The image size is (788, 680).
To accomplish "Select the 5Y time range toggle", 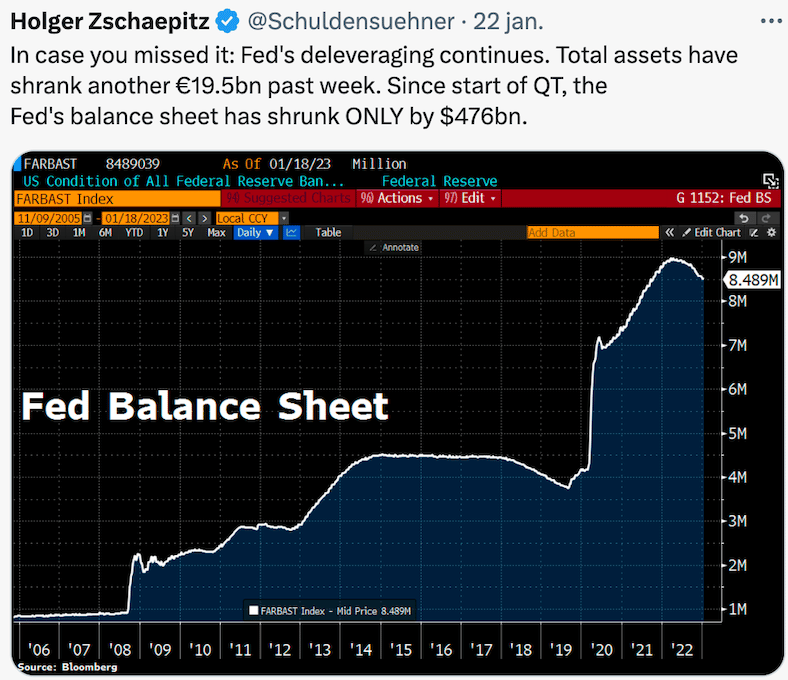I will (x=187, y=233).
